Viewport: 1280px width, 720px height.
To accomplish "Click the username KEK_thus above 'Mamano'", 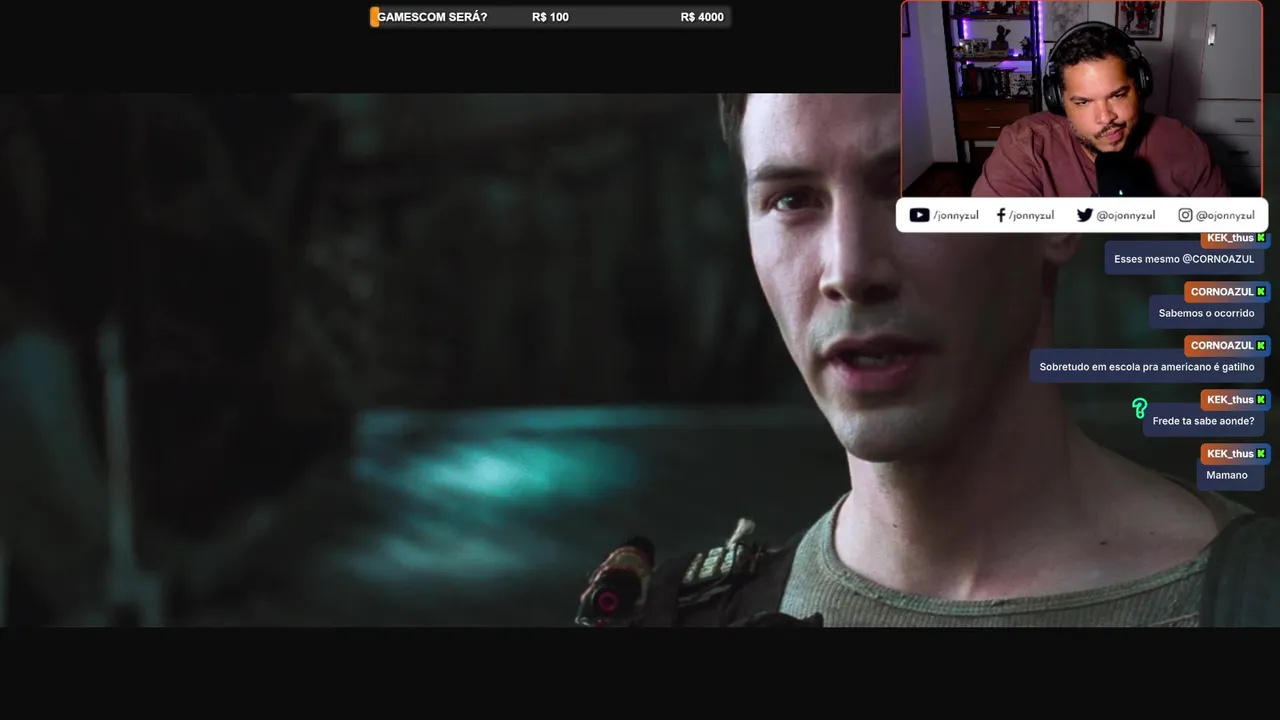I will pyautogui.click(x=1230, y=454).
